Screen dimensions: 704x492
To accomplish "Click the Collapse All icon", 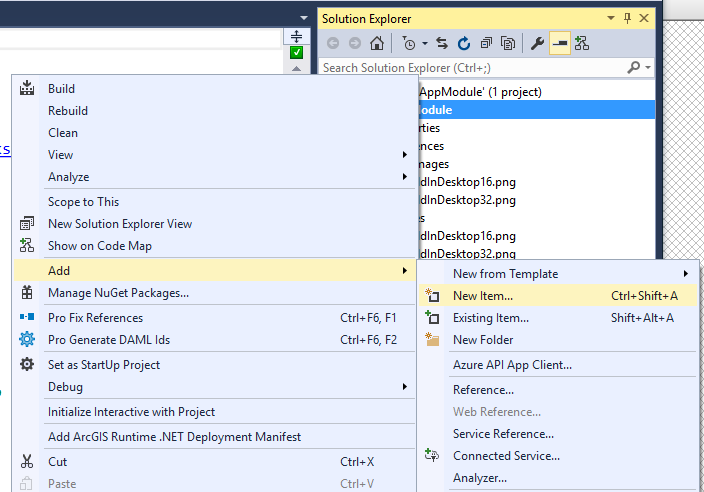I will 486,43.
